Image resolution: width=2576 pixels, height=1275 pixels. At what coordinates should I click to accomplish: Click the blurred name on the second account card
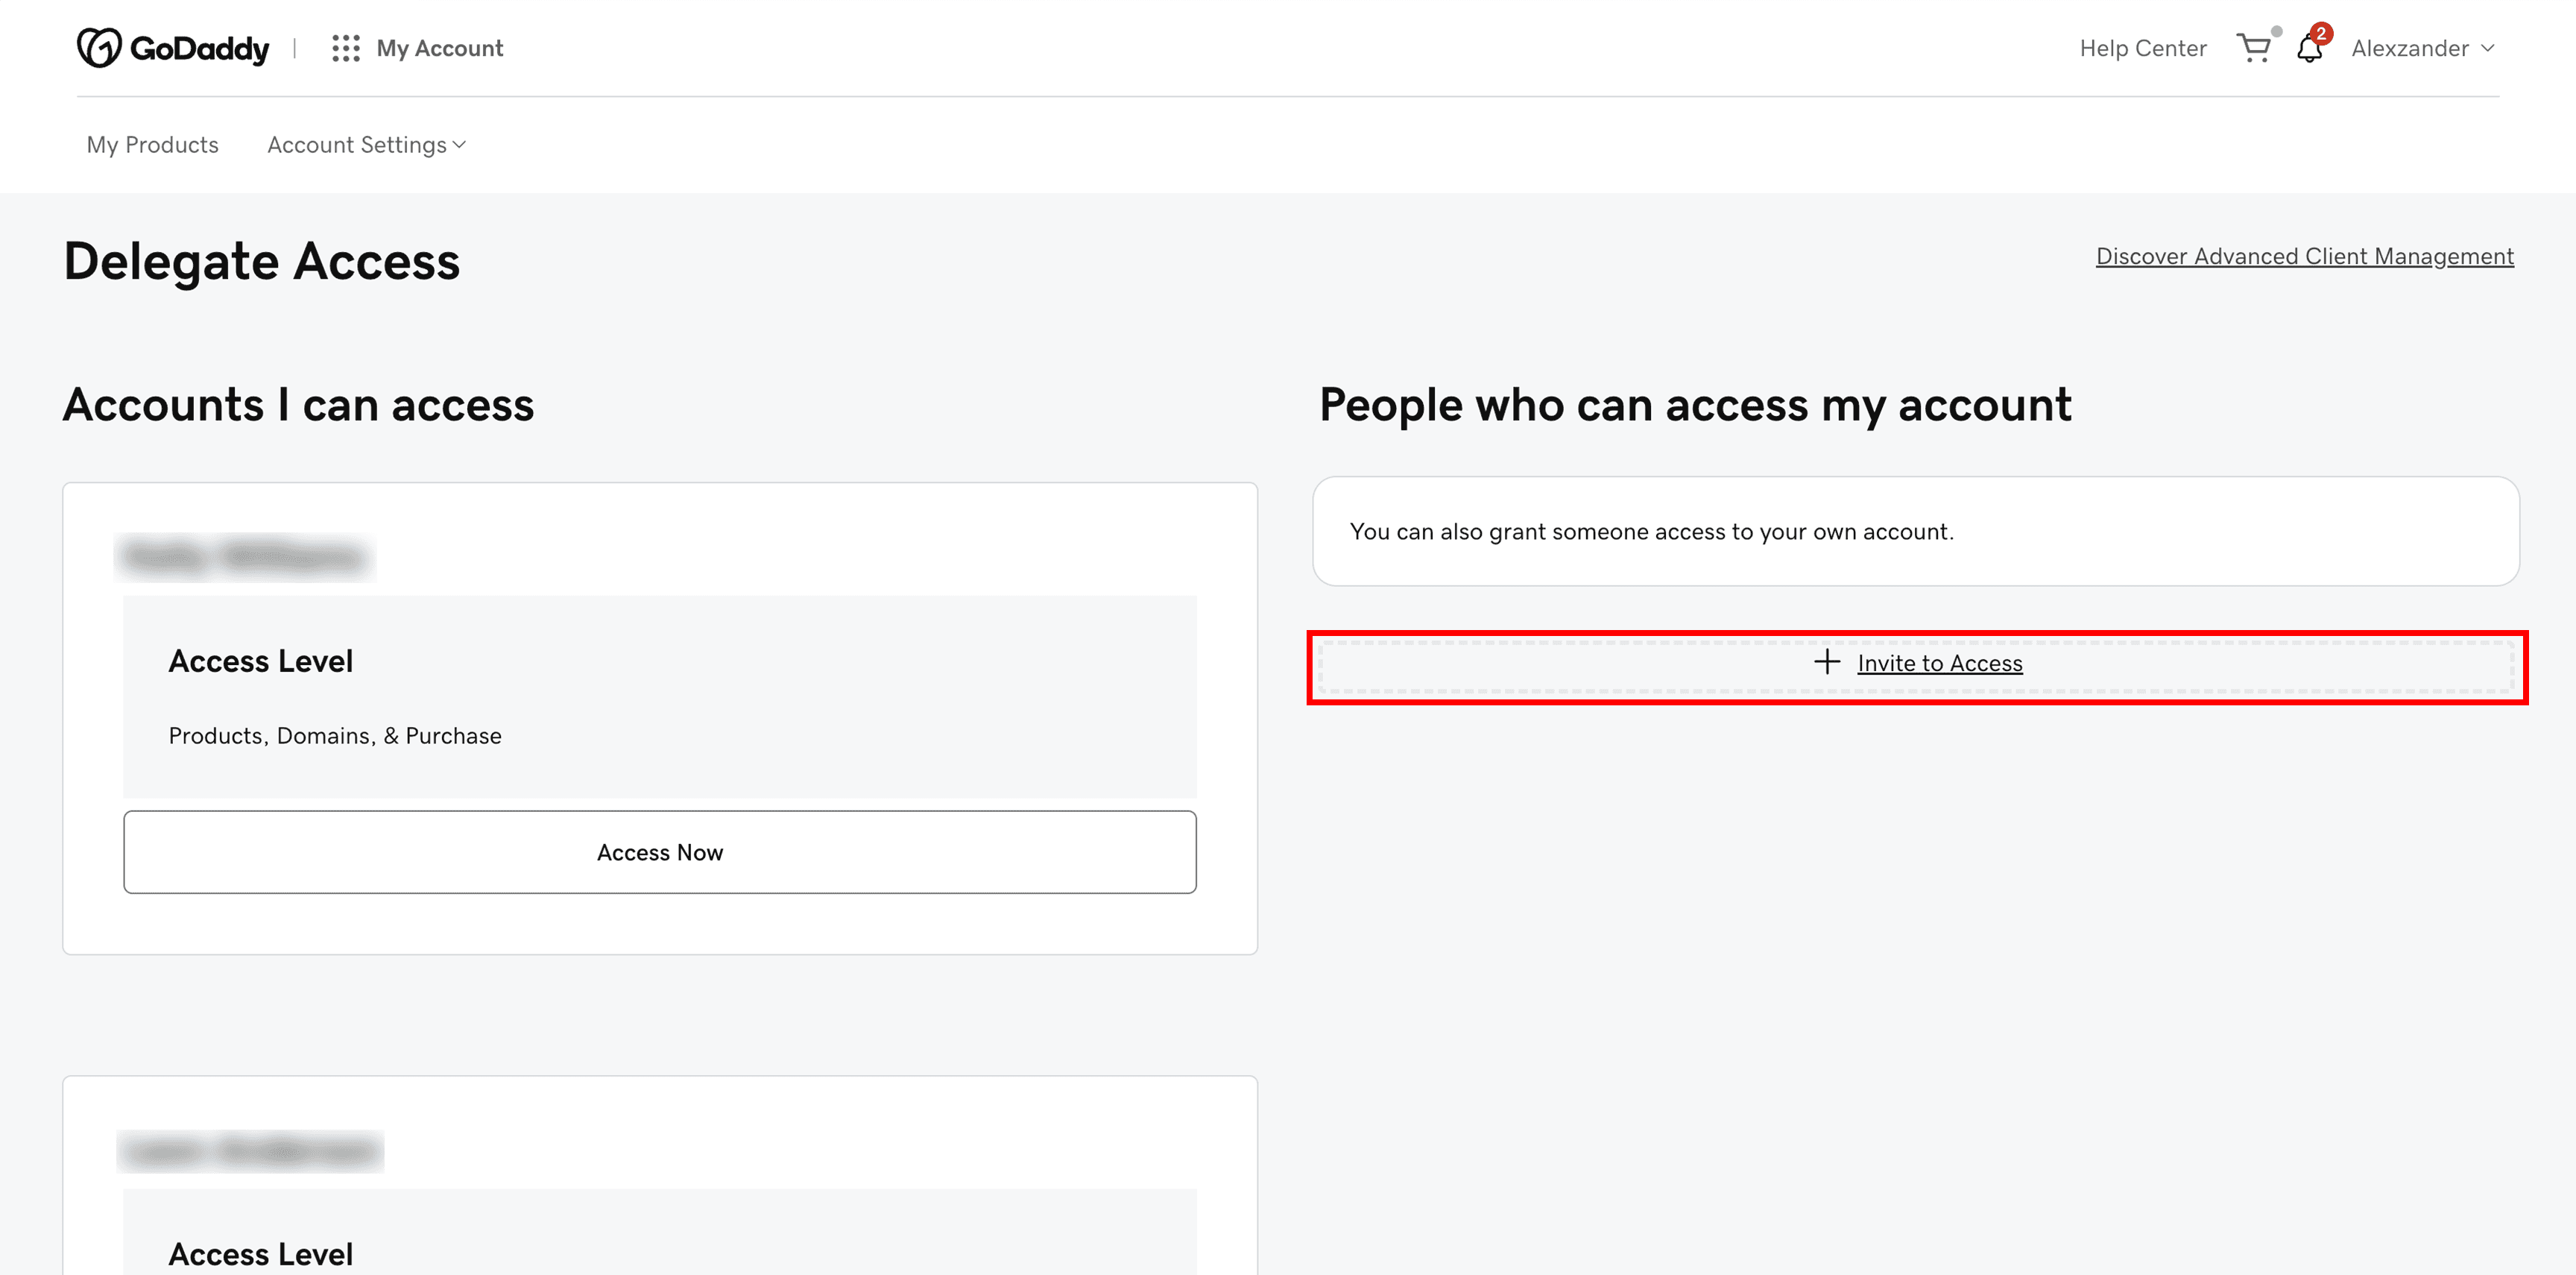pos(249,1150)
